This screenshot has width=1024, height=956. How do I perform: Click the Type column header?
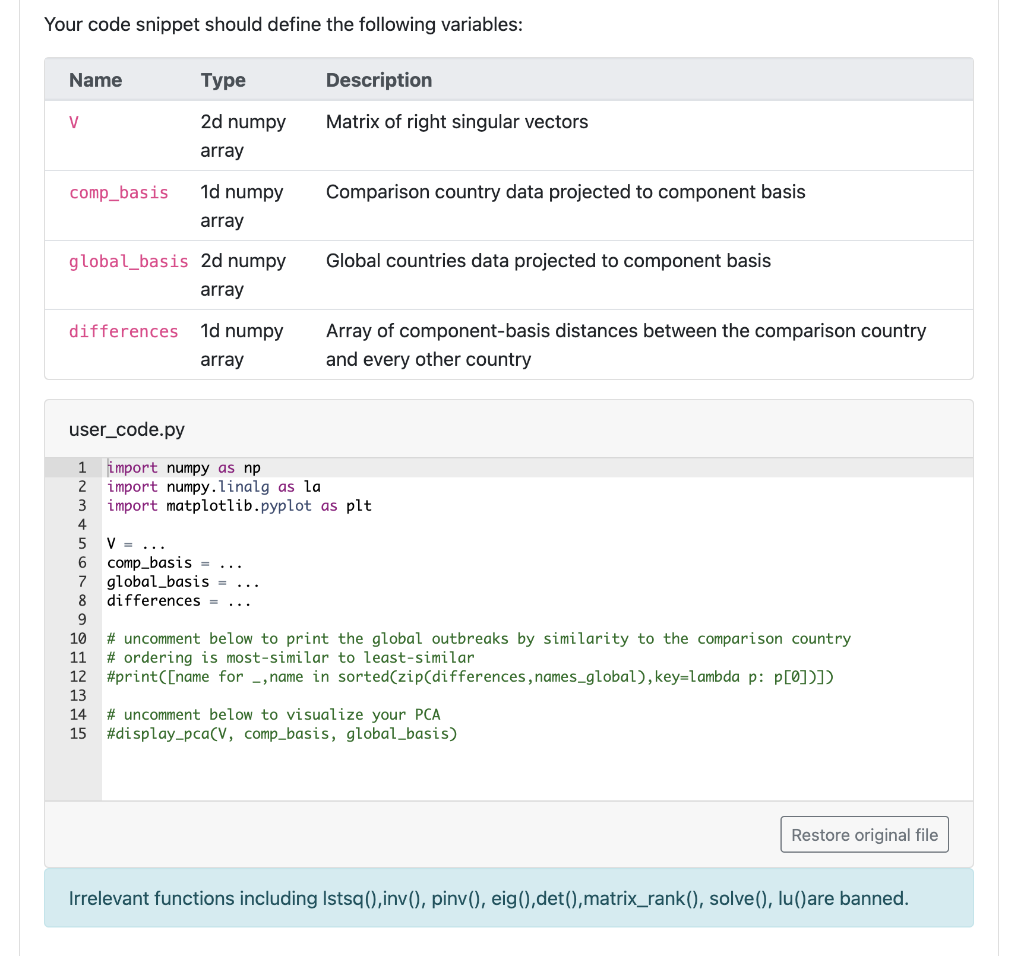point(222,80)
